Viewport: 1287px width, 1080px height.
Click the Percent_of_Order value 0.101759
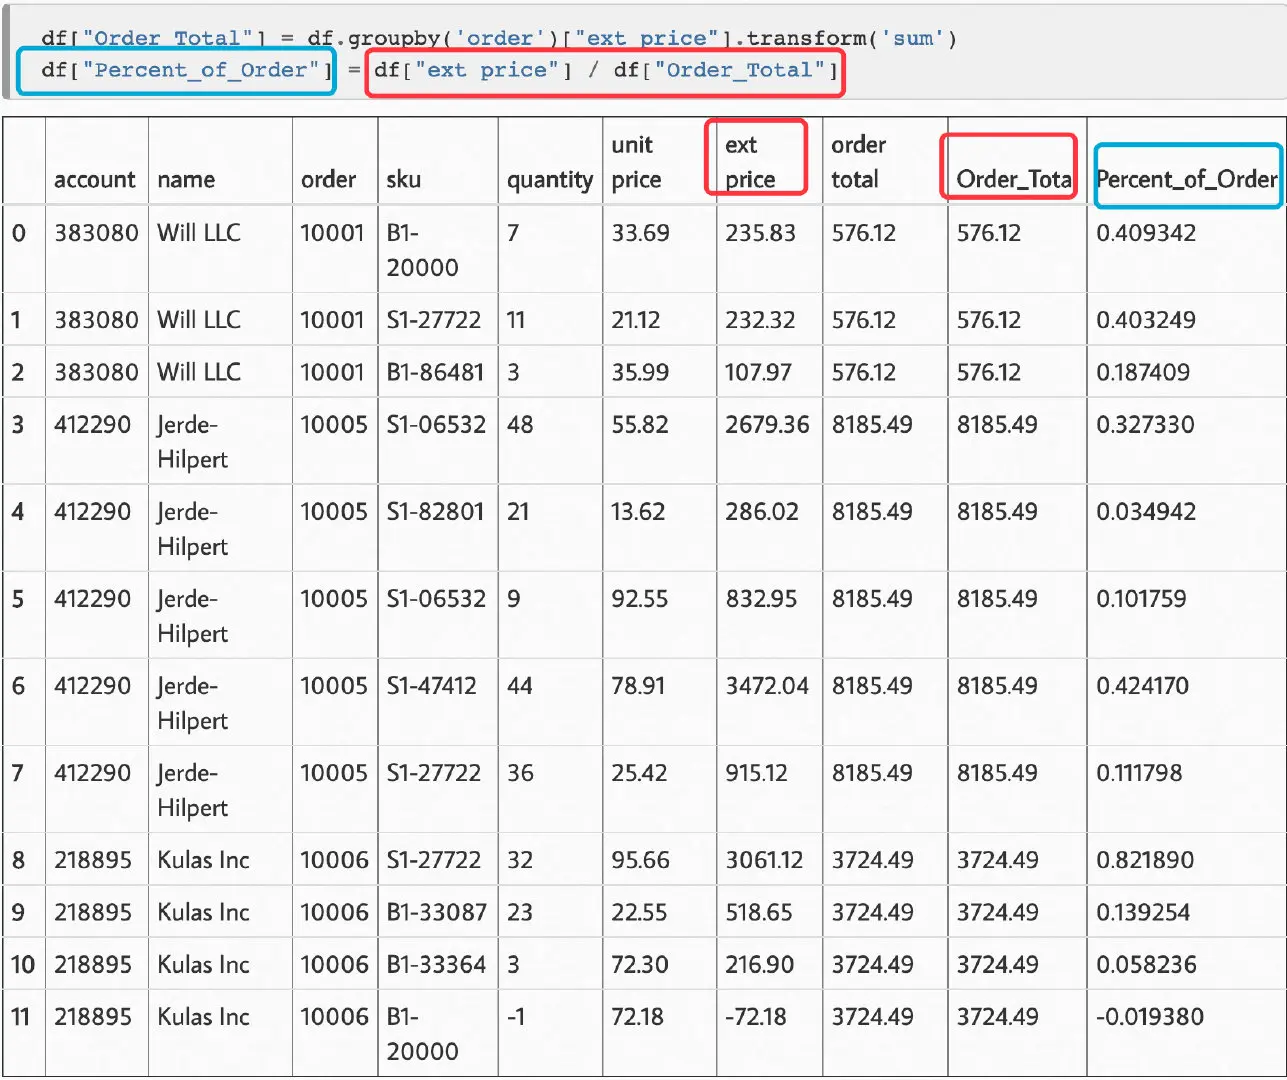(x=1141, y=598)
